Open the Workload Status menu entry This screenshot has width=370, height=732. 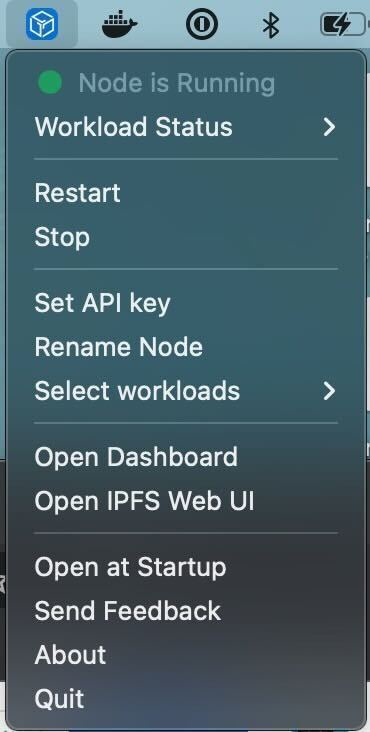186,127
